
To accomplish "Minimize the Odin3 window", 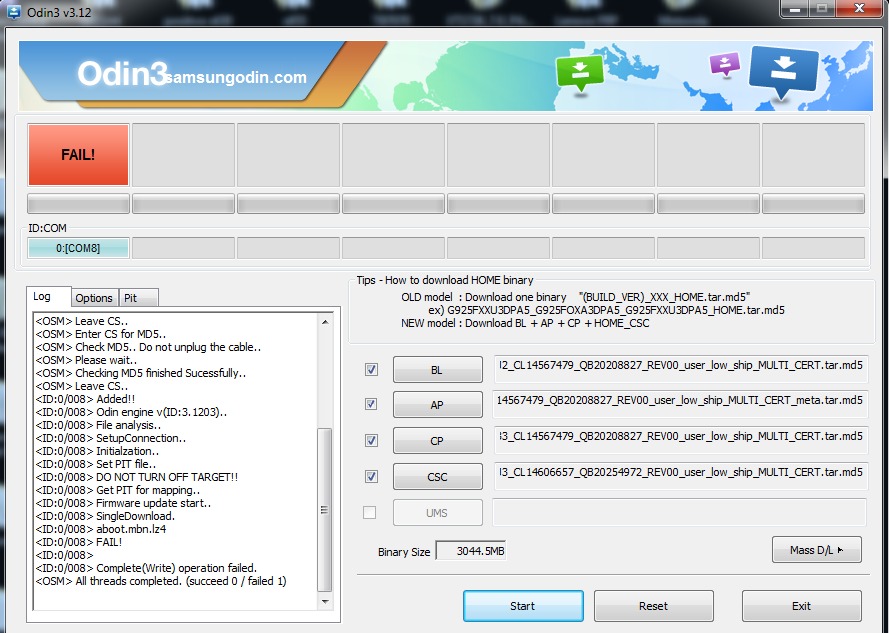I will point(795,9).
